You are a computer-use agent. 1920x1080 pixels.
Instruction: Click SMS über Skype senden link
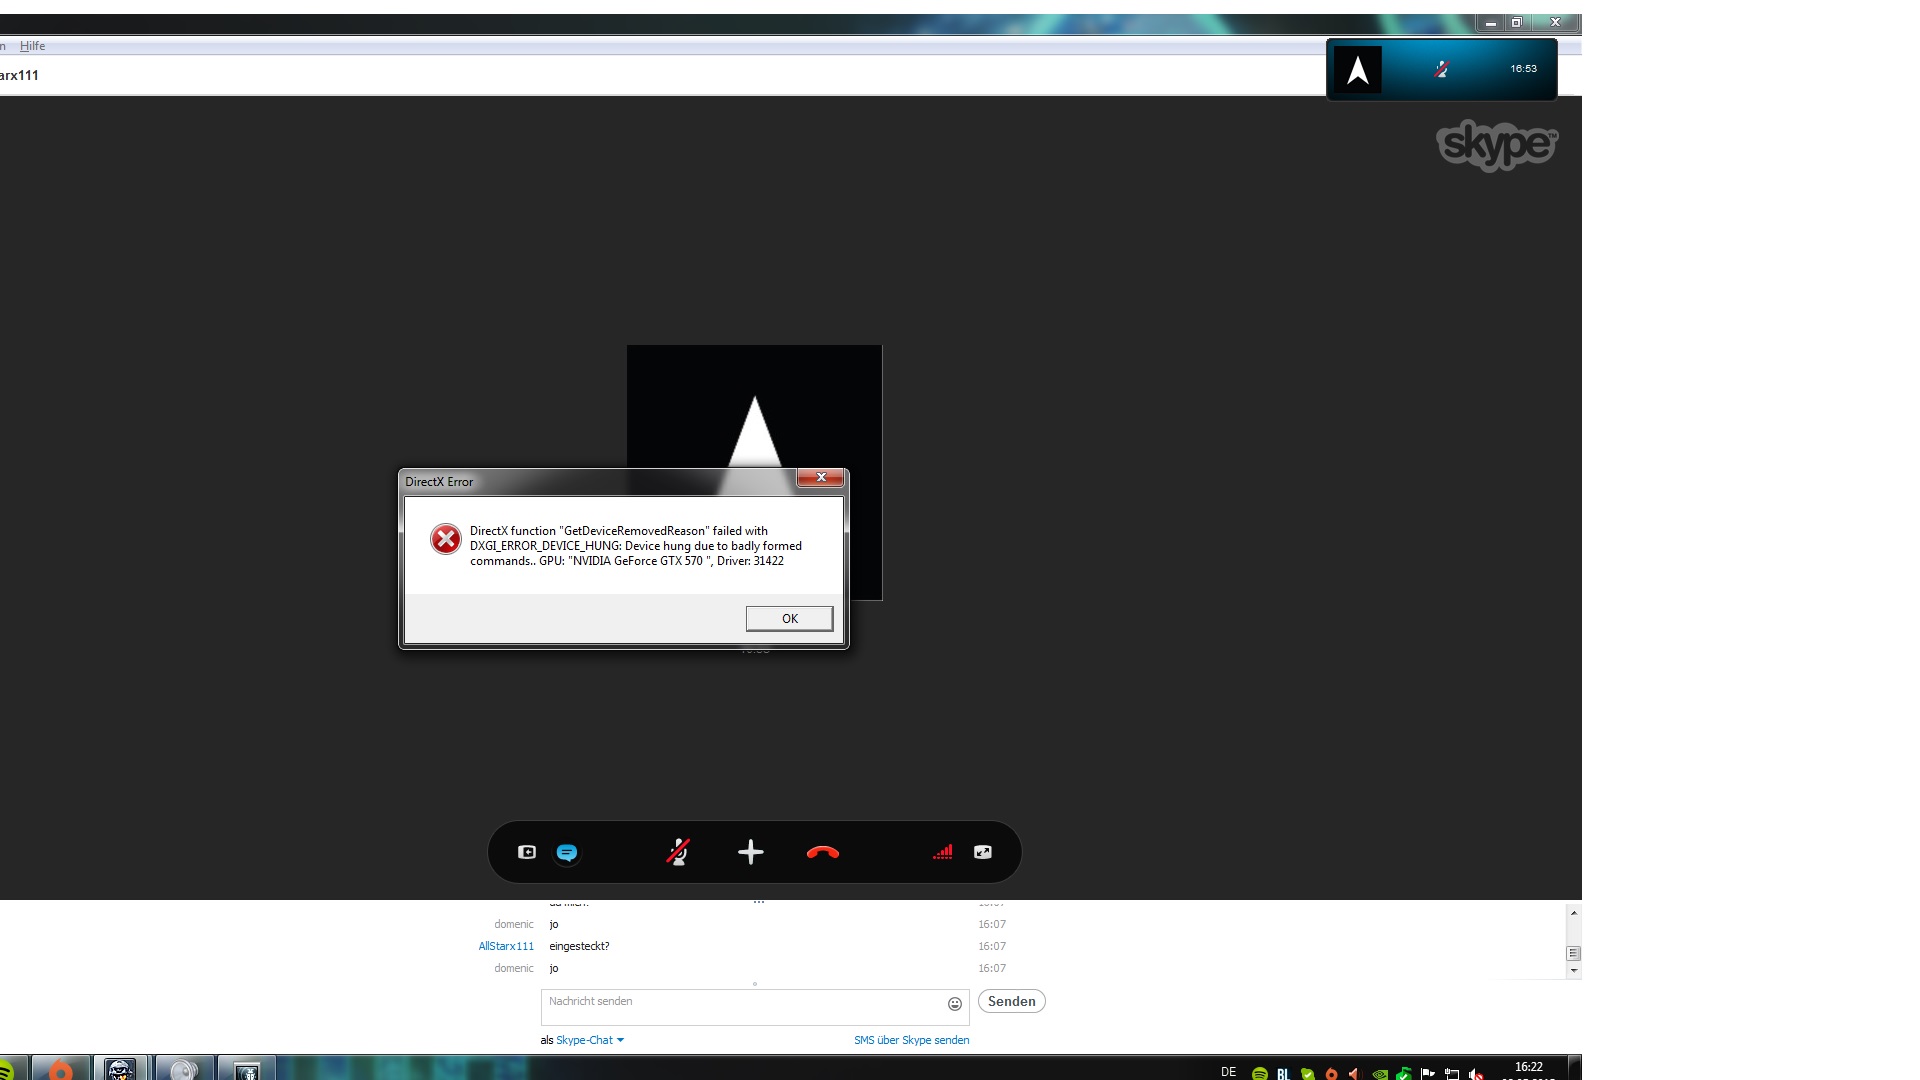pos(911,1040)
